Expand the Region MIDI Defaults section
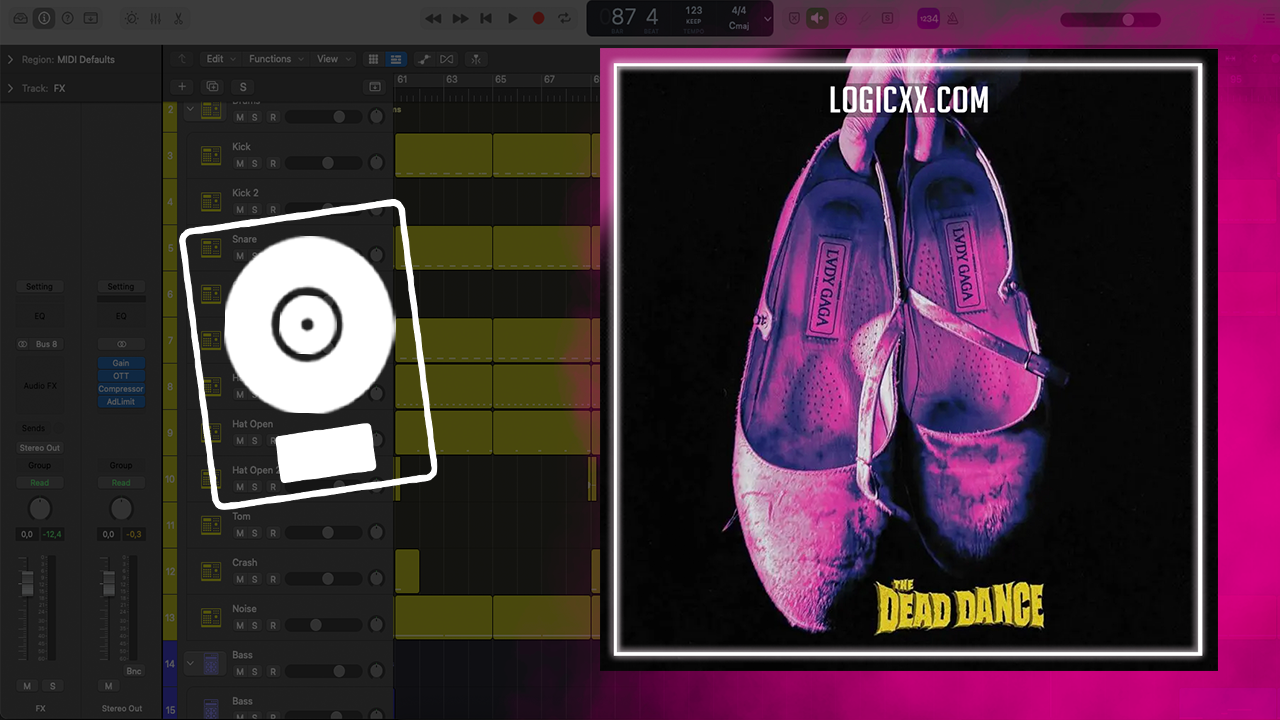This screenshot has height=720, width=1280. [x=11, y=60]
